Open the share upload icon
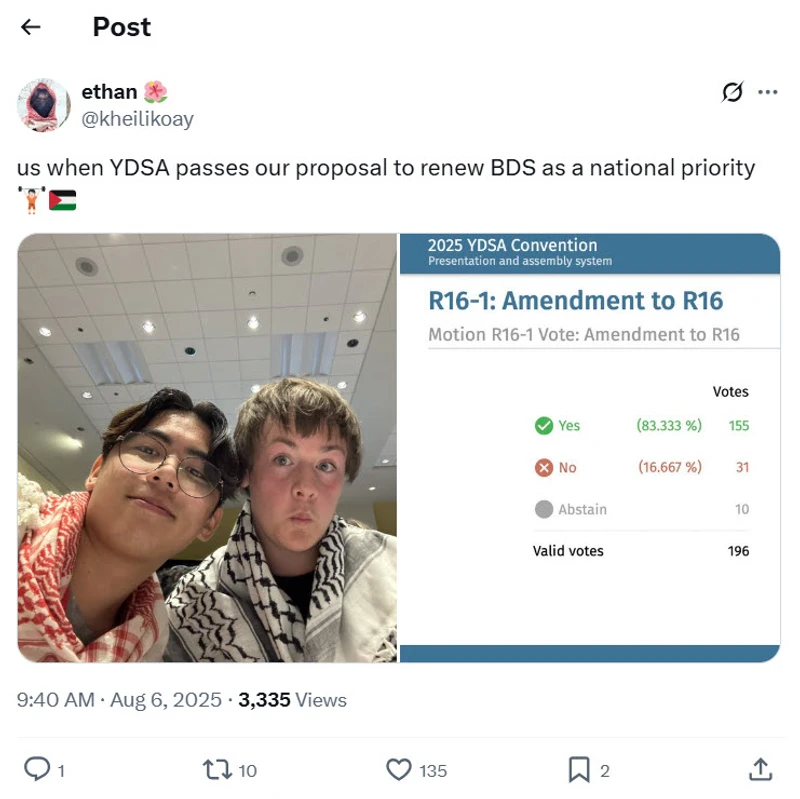This screenshot has width=800, height=799. [x=760, y=769]
